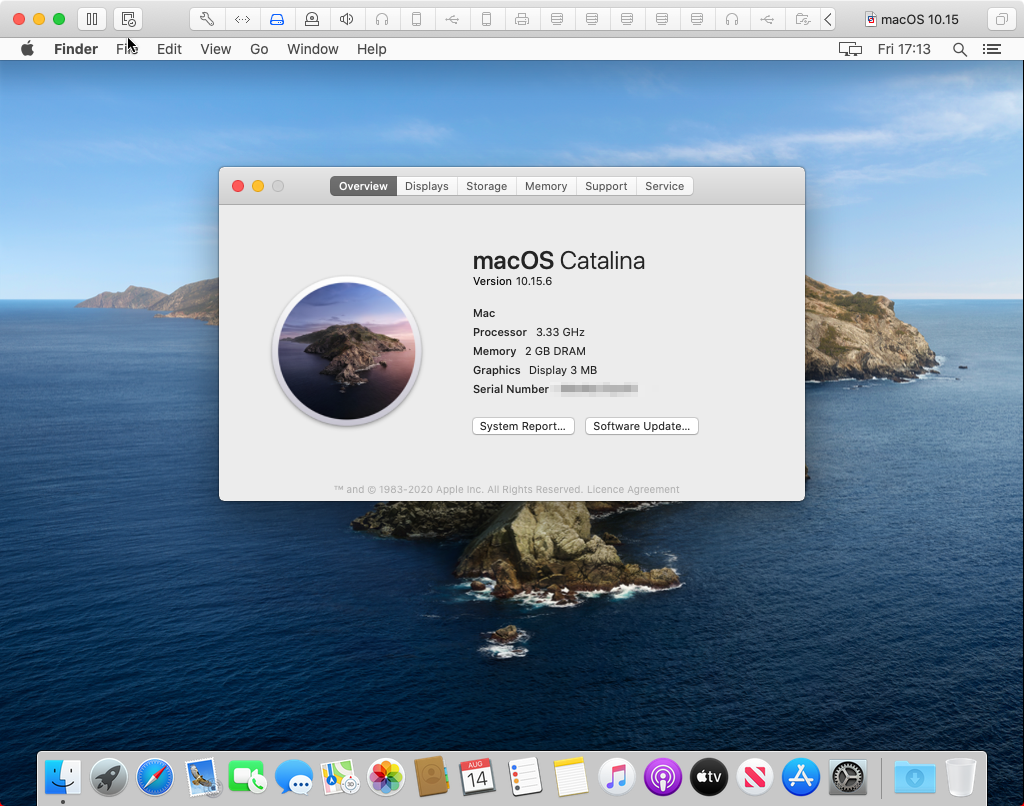Open the Trash from the Dock
This screenshot has width=1024, height=806.
pos(960,777)
